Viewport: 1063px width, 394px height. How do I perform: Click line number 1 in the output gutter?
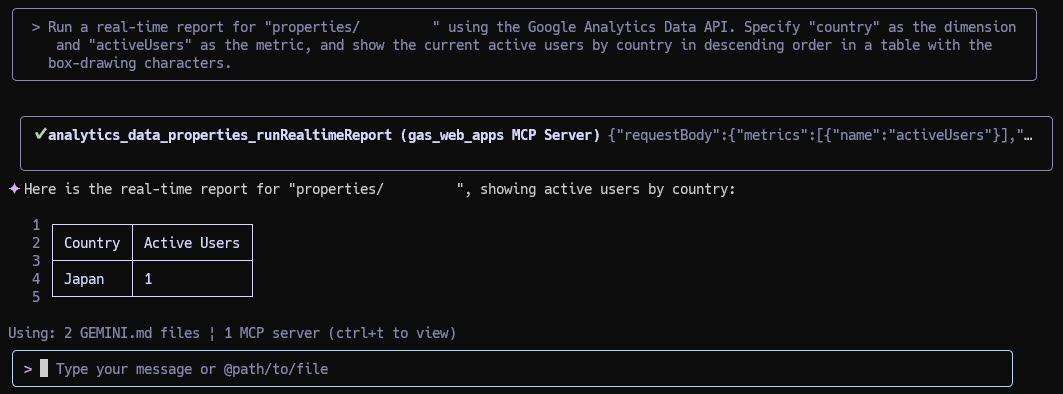click(36, 225)
